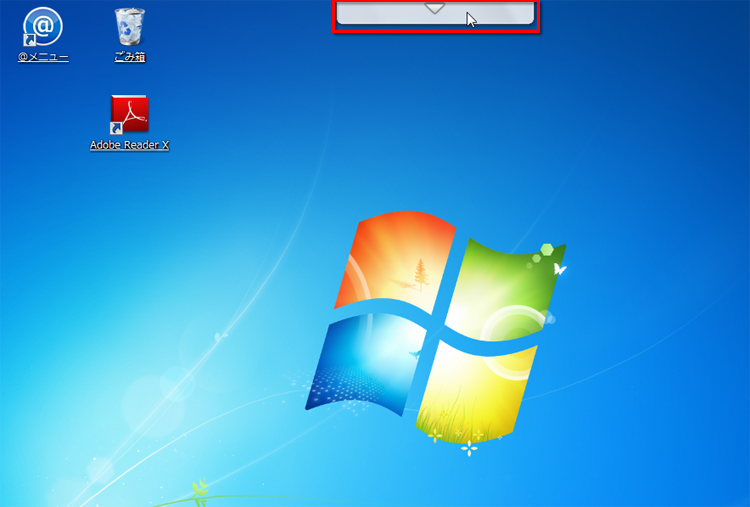Select the ごみ箱 label text
This screenshot has height=507, width=750.
(130, 57)
